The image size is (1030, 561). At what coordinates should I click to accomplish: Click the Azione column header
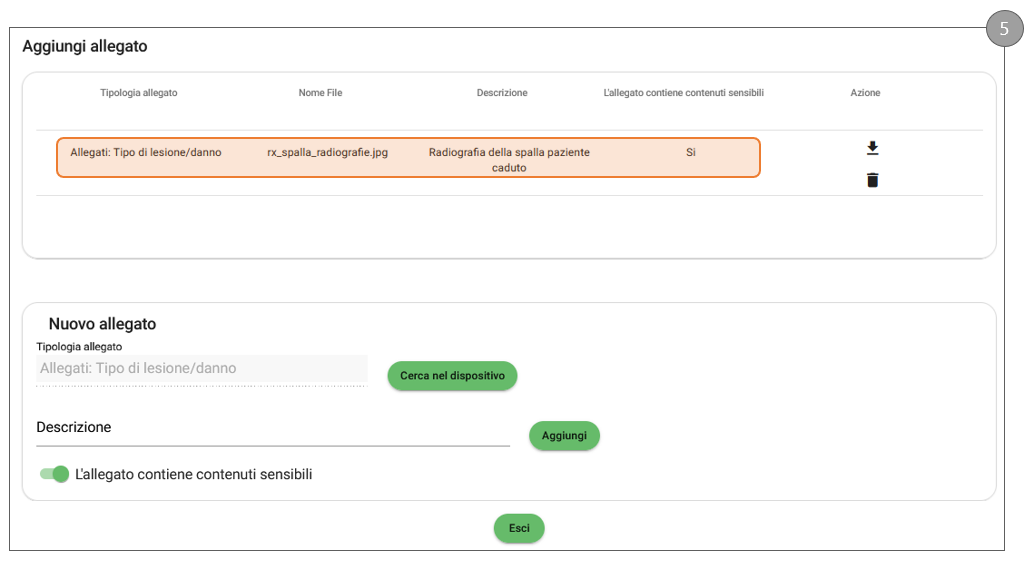tap(865, 93)
